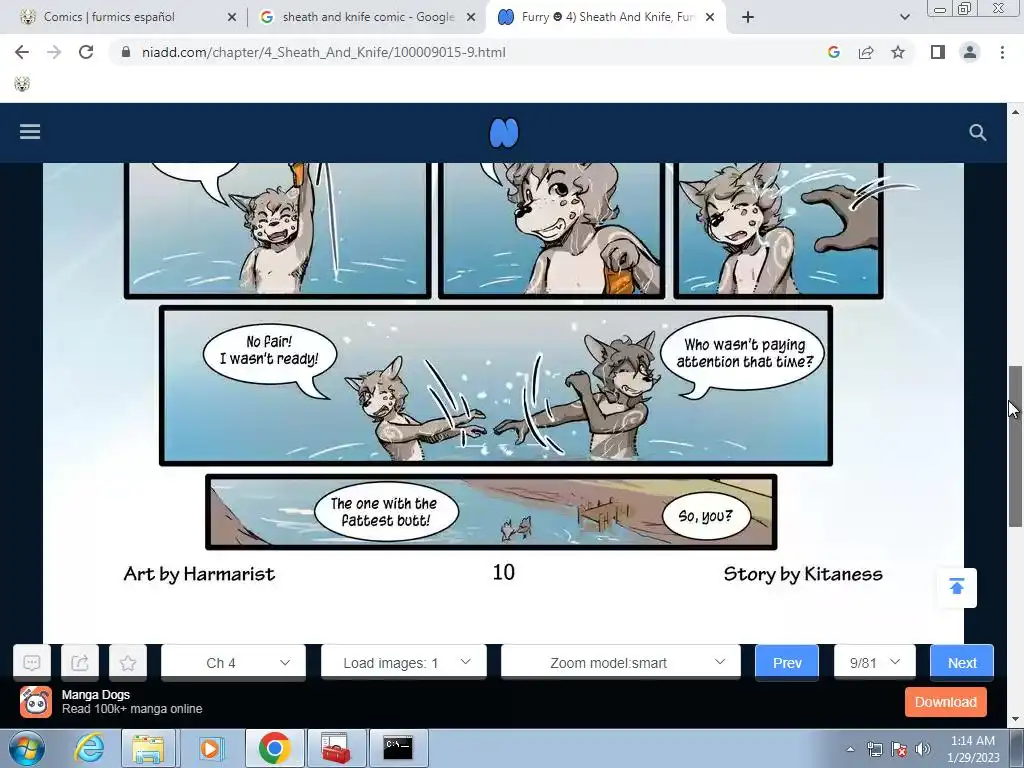The height and width of the screenshot is (768, 1024).
Task: Bookmark the comic with the reader toolbar star
Action: [128, 663]
